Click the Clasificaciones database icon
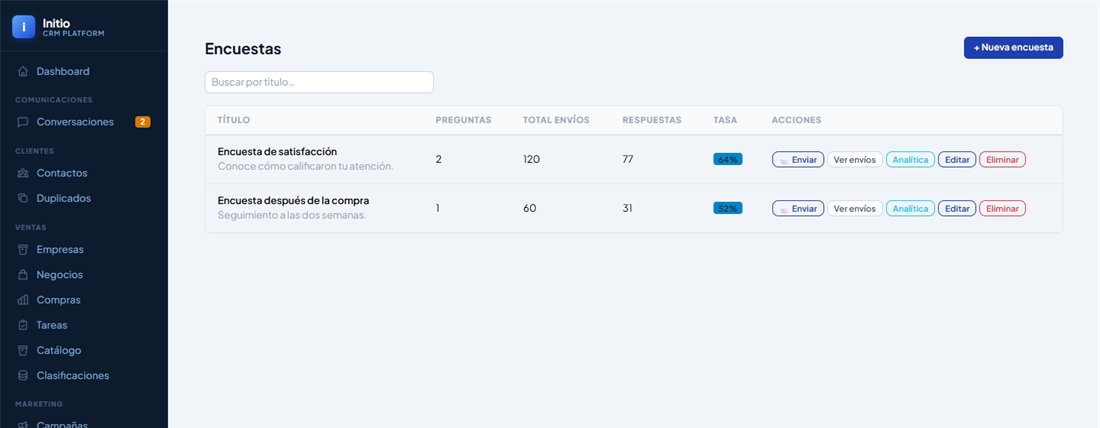 [23, 376]
